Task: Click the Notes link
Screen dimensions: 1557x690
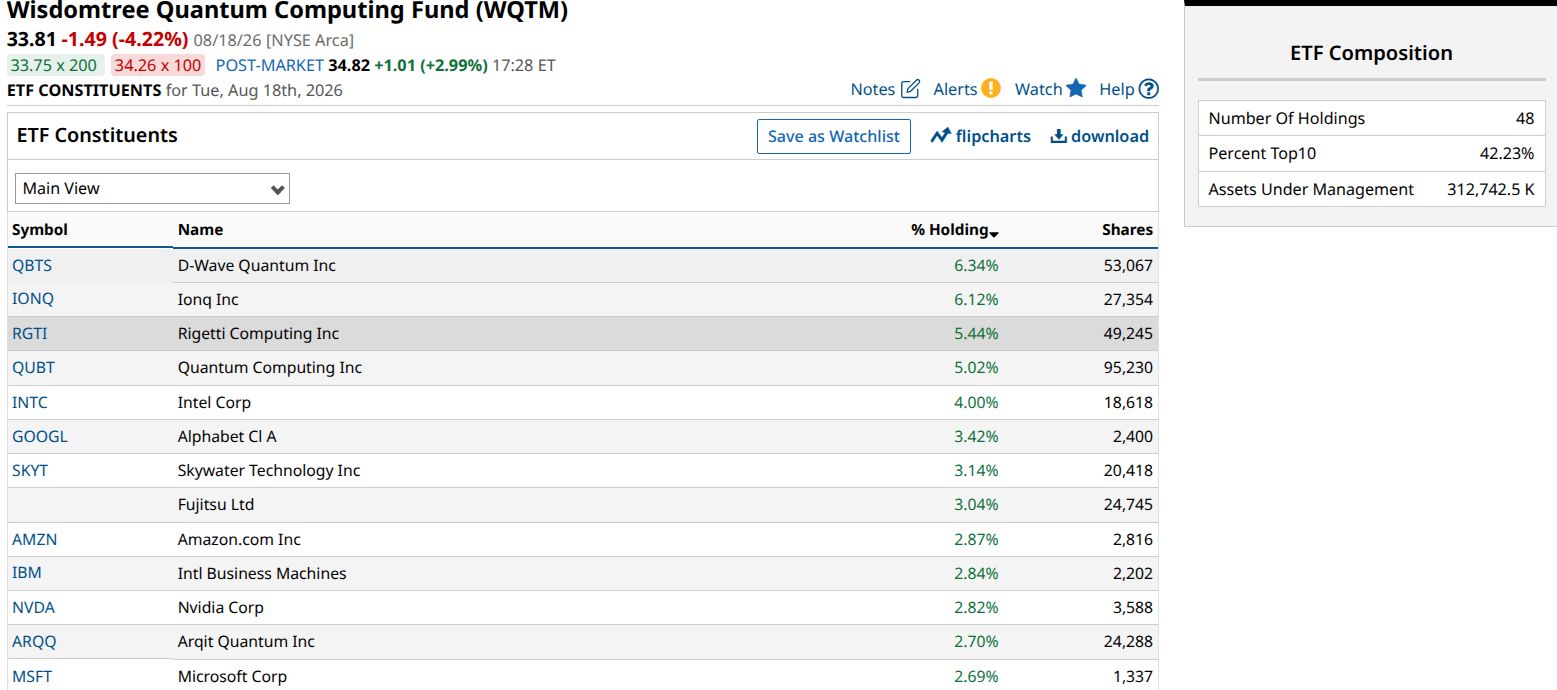Action: pos(873,89)
